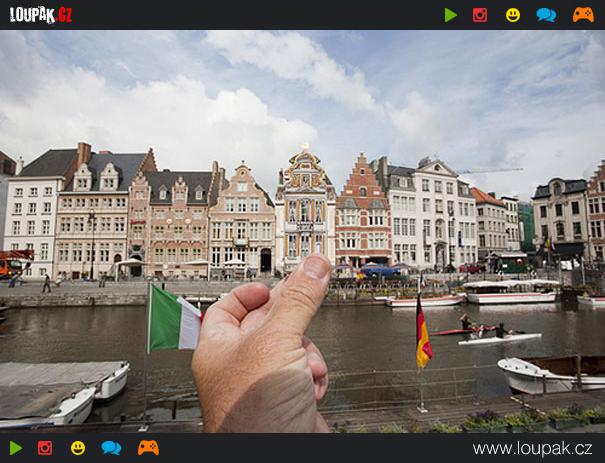
Task: Click the yellow smiley icon in top bar
Action: 513,15
